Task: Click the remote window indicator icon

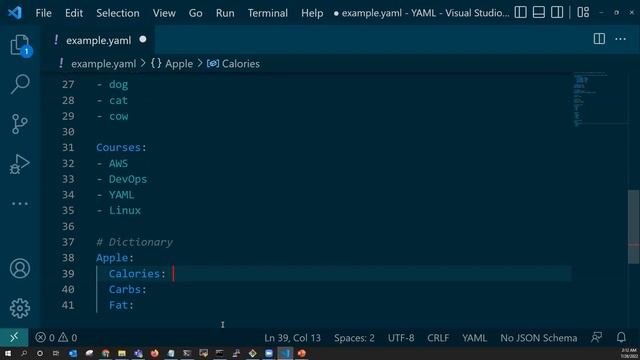Action: [14, 338]
